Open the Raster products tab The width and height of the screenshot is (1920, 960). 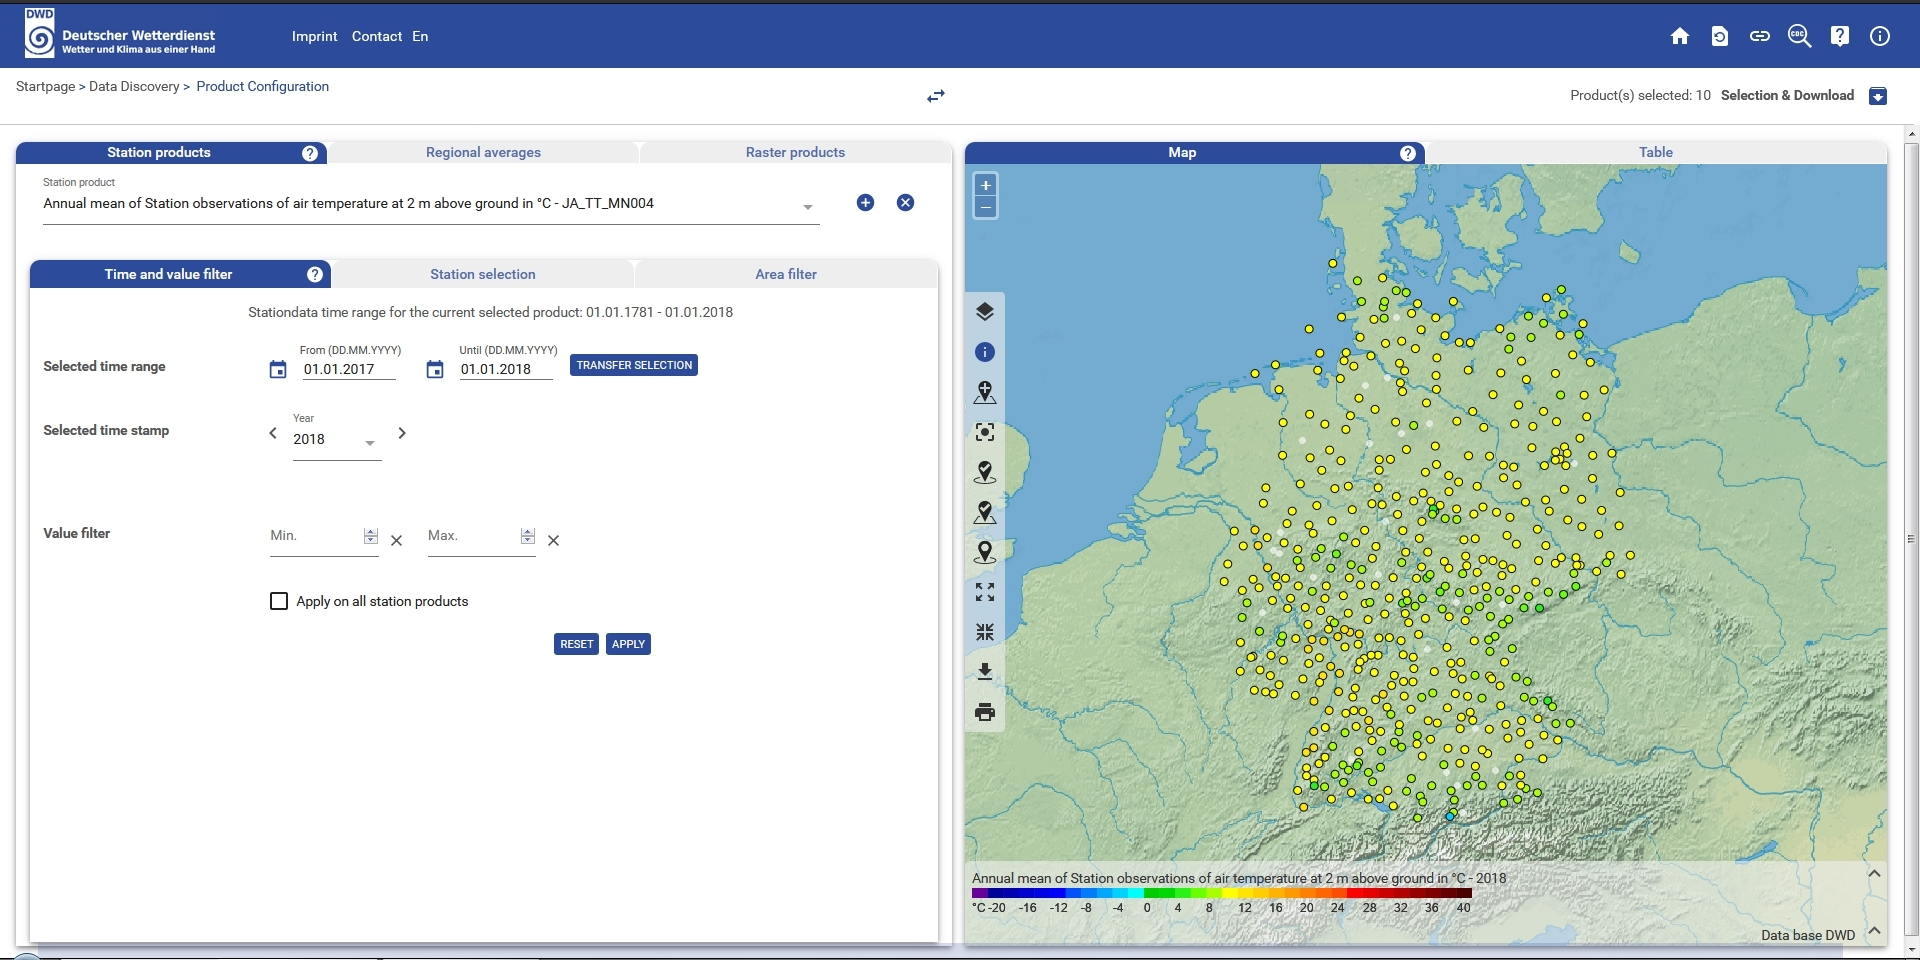795,152
